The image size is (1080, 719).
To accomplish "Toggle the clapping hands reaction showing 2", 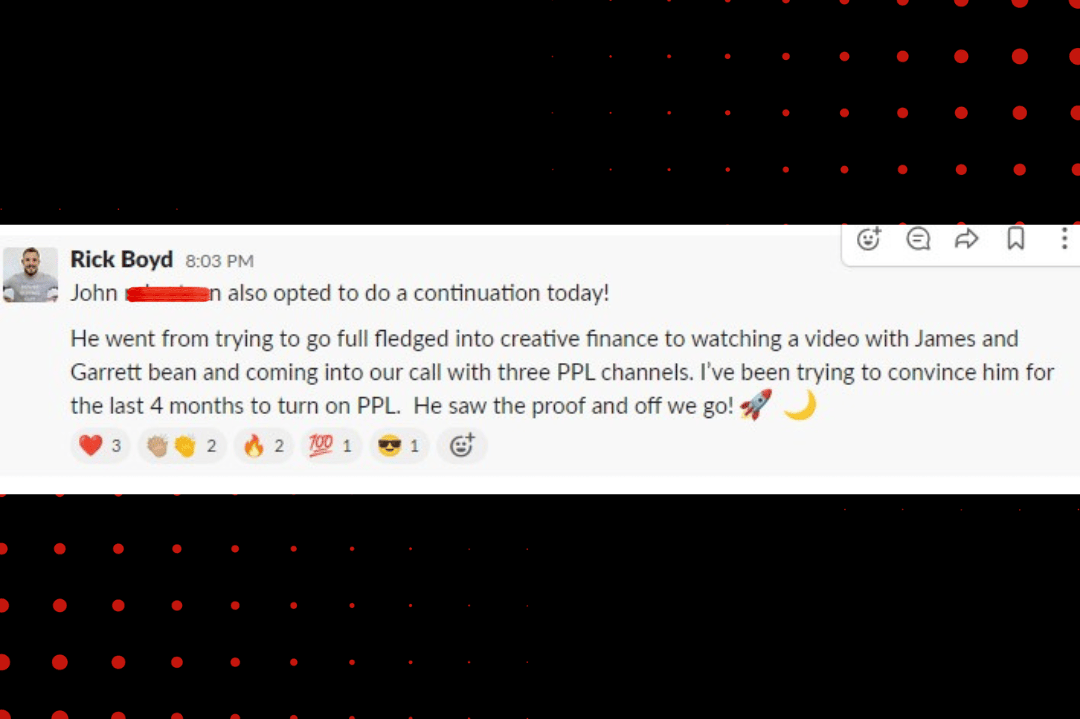I will tap(182, 446).
